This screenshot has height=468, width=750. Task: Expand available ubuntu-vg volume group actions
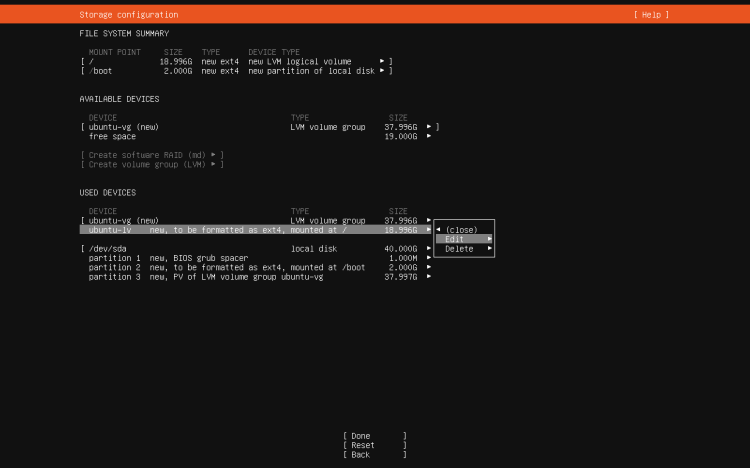click(429, 127)
